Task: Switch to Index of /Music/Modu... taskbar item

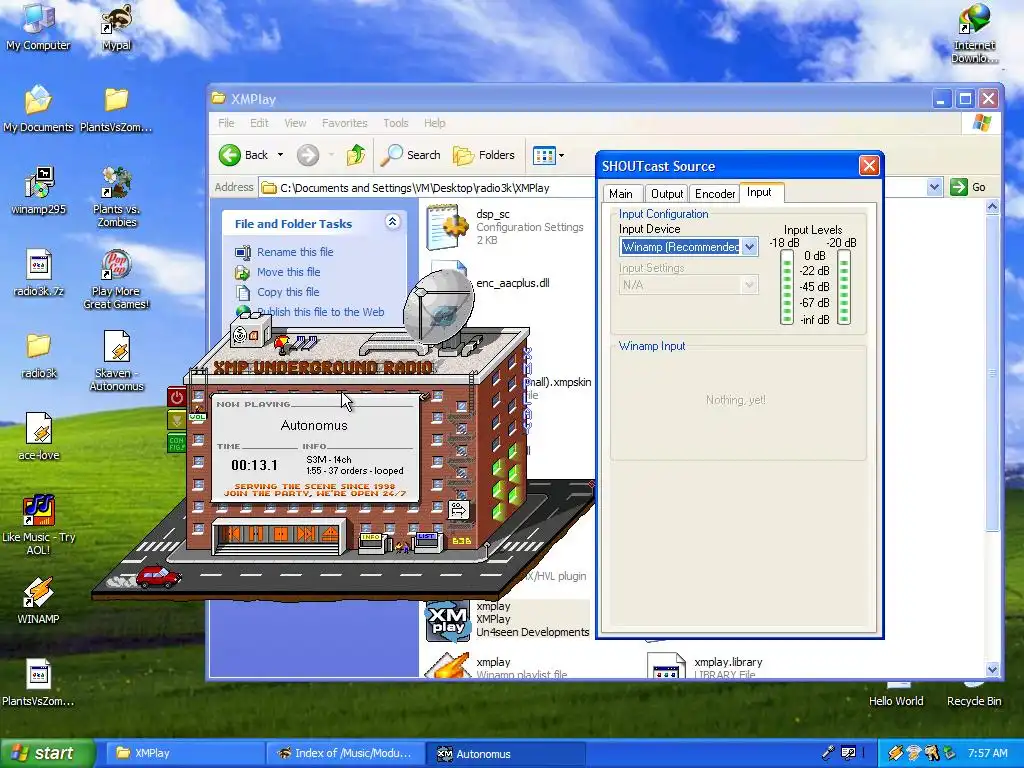Action: (345, 753)
